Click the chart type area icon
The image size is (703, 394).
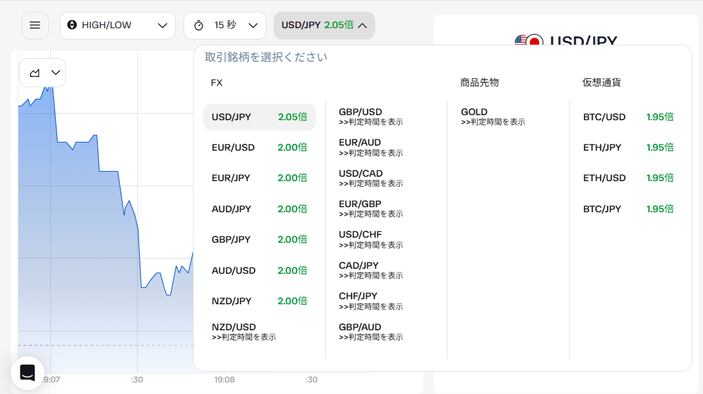pos(35,73)
